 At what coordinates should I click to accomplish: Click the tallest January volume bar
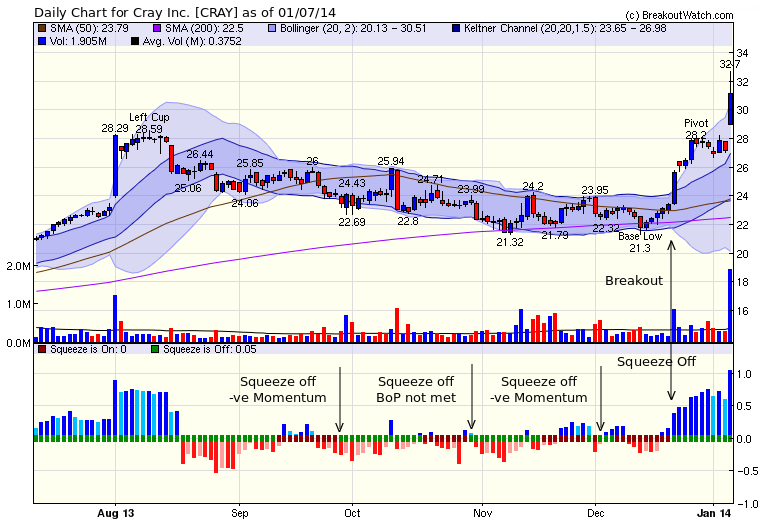tap(730, 306)
